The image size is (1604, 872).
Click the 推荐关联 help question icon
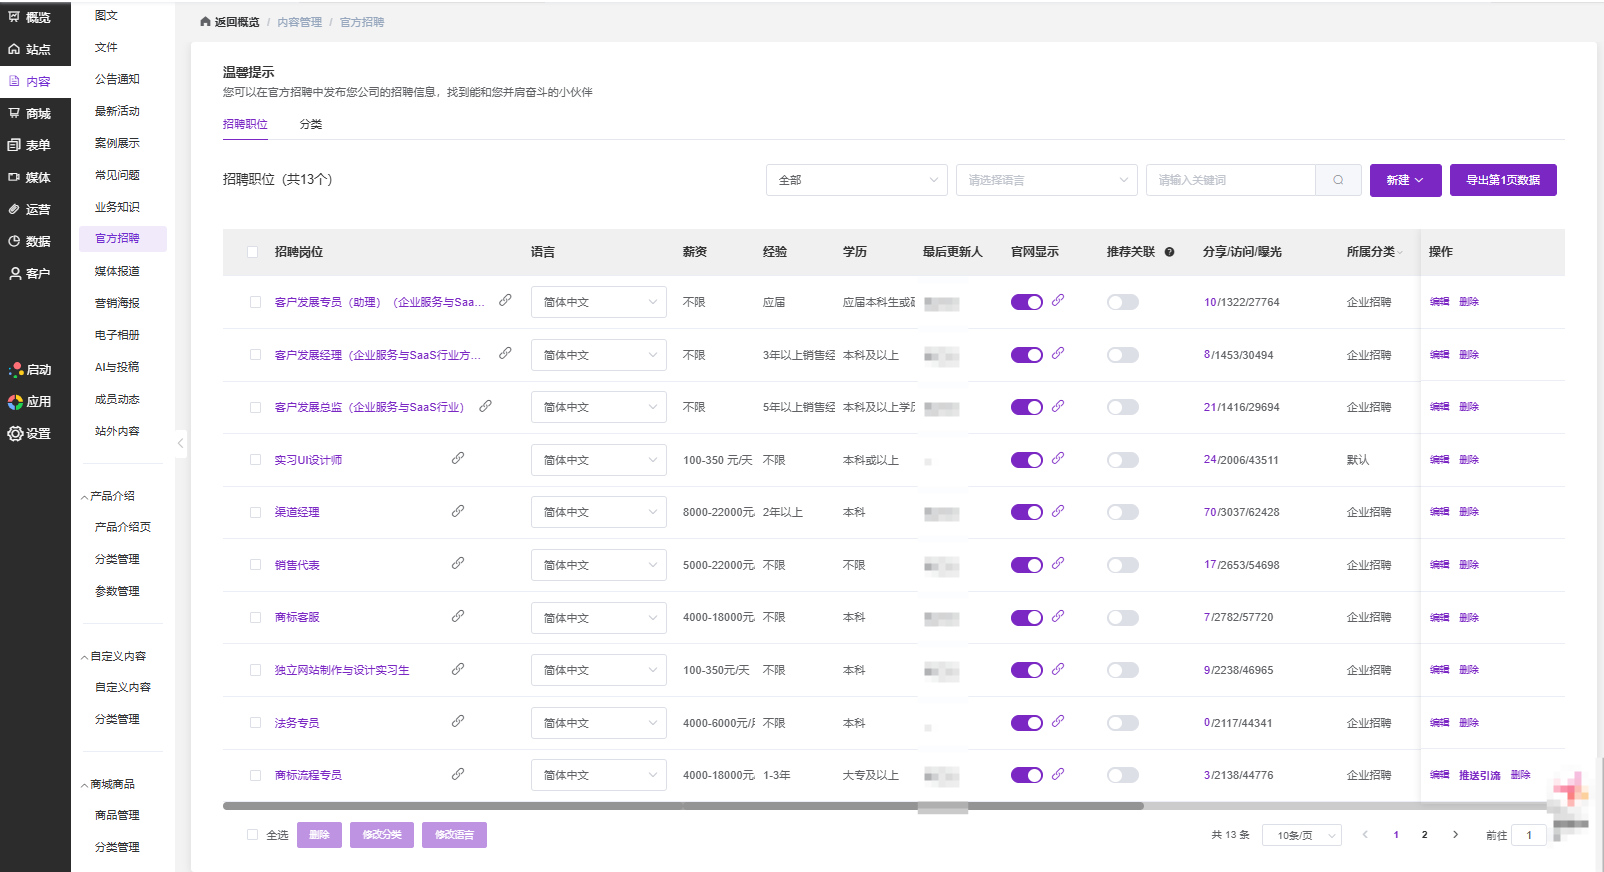pyautogui.click(x=1169, y=252)
